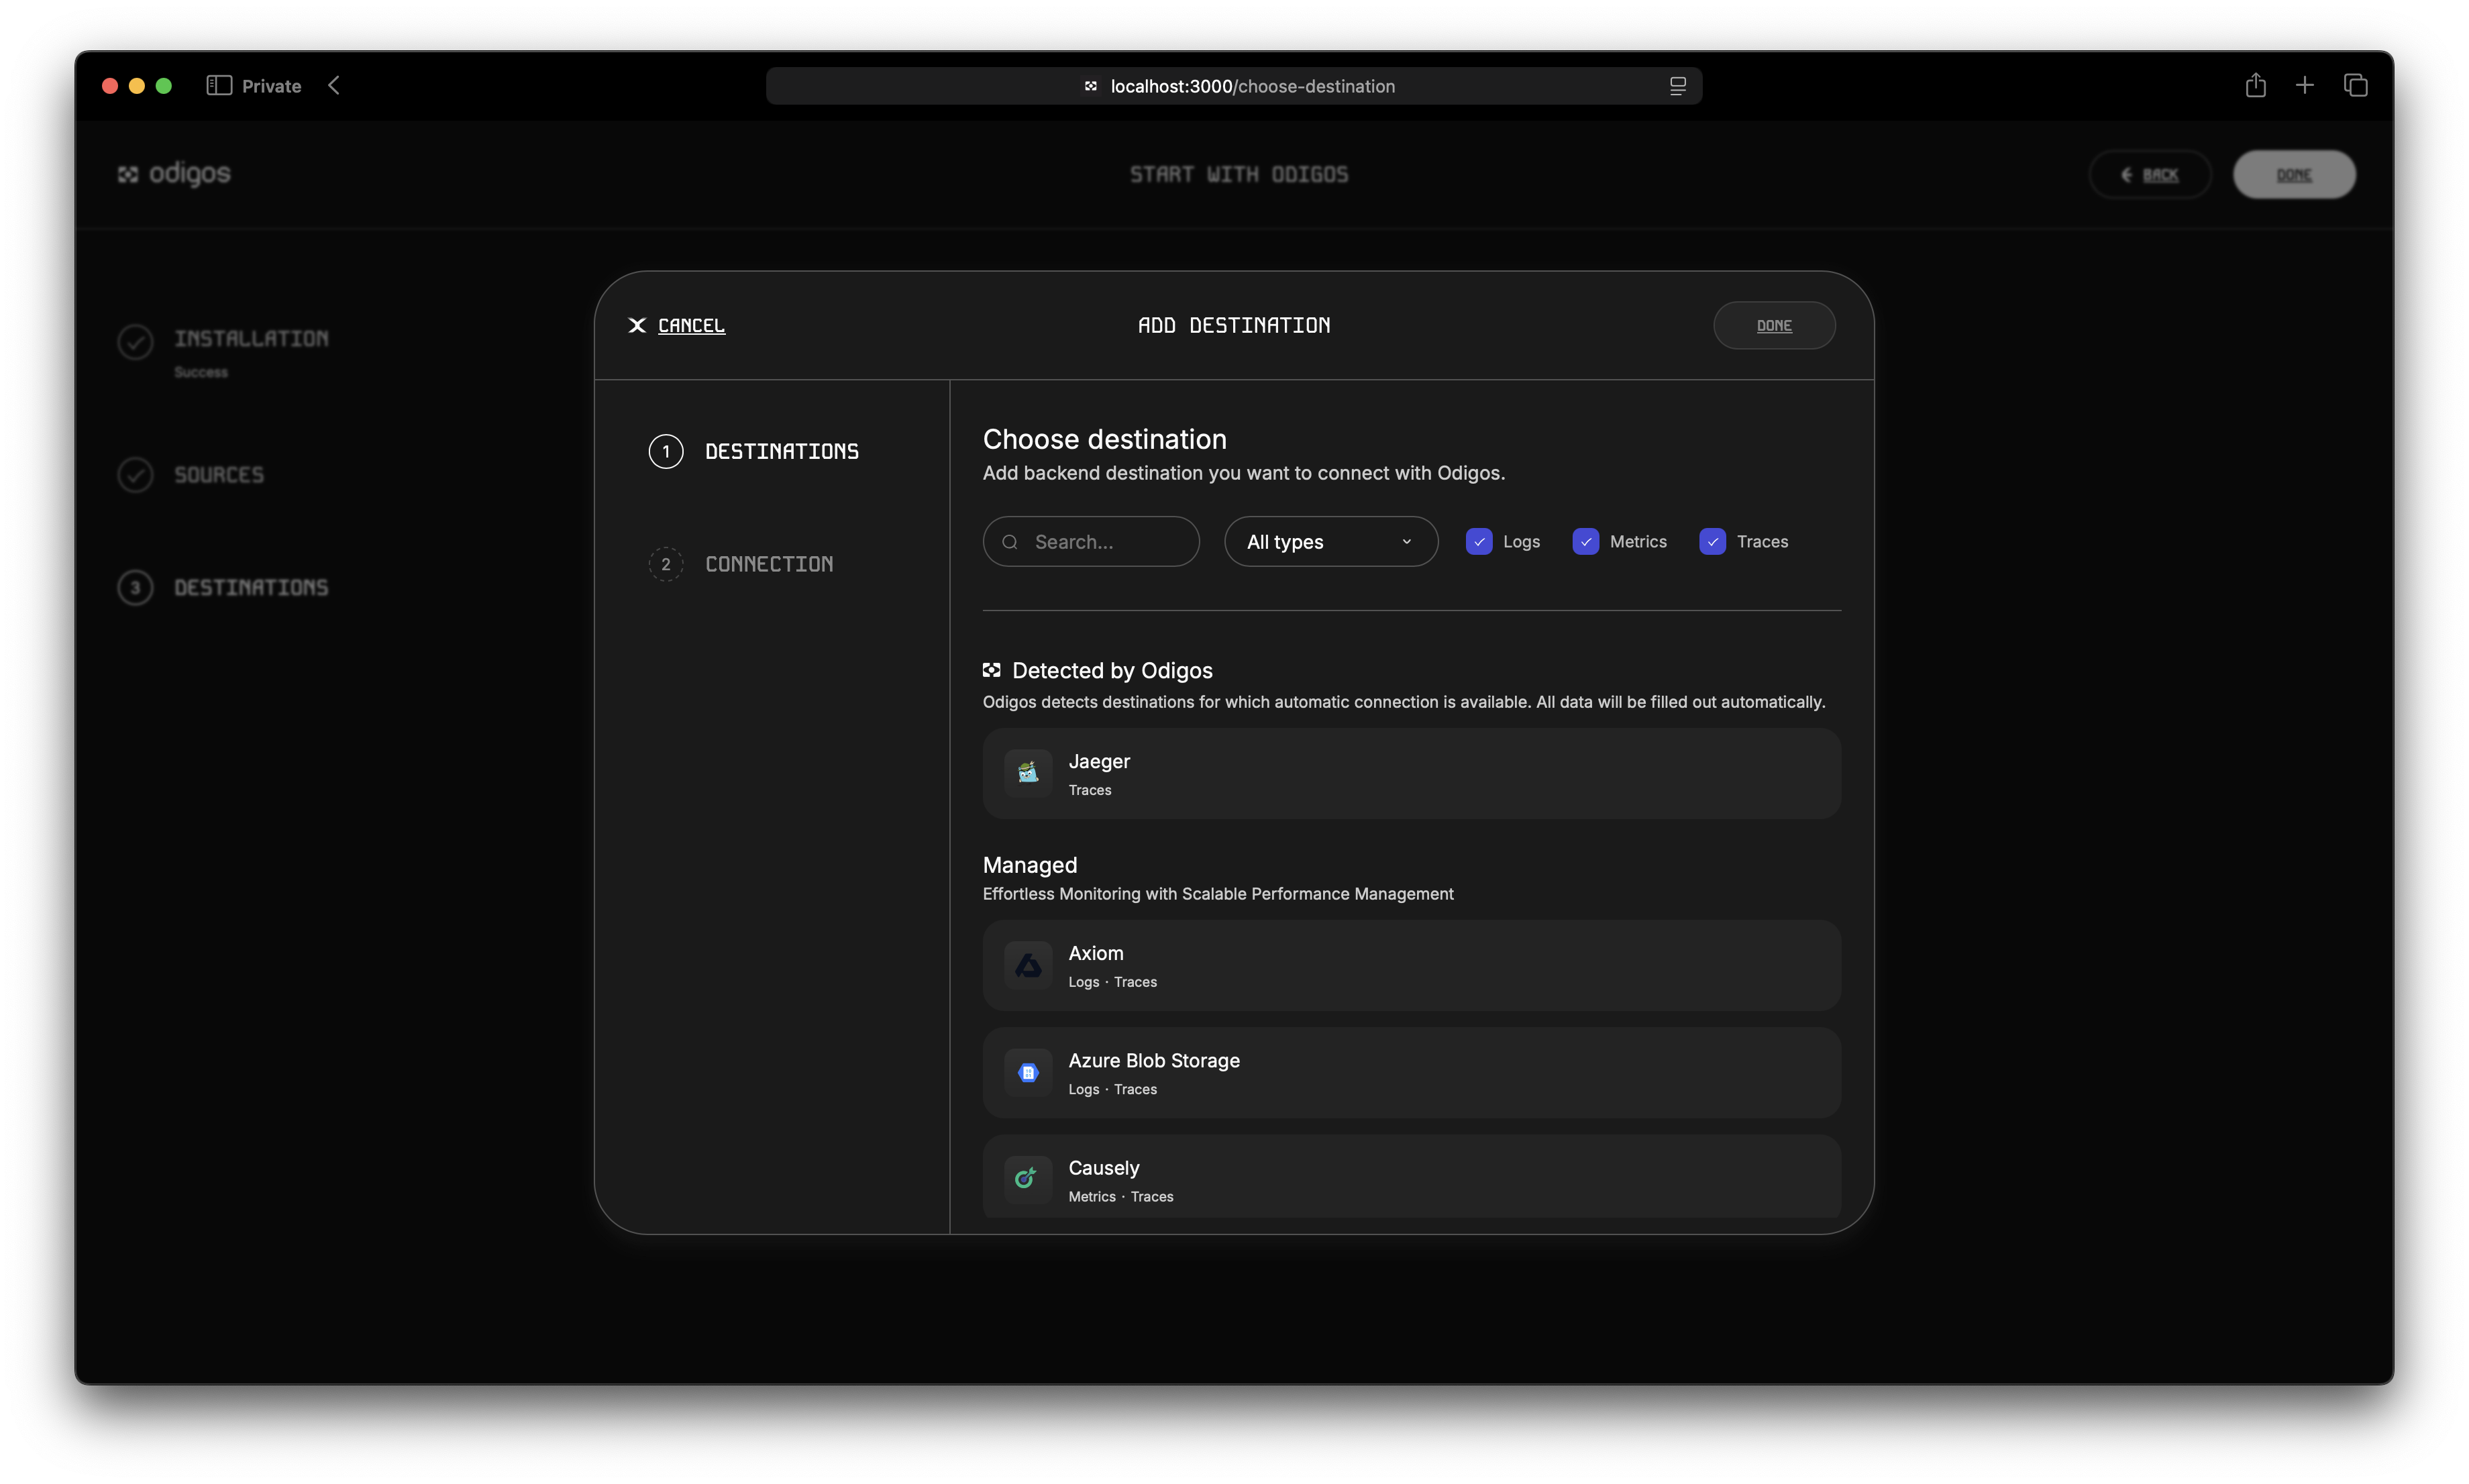This screenshot has height=1484, width=2469.
Task: Click the Add Destination modal title
Action: [1233, 325]
